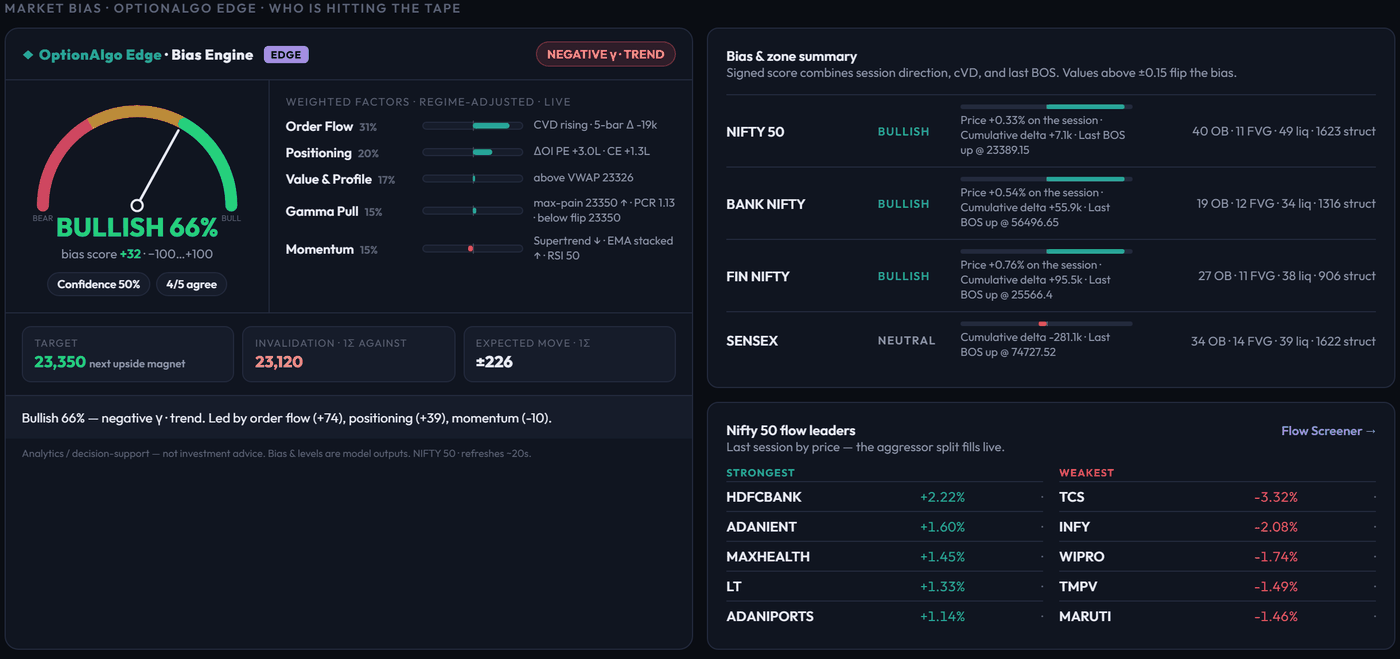Click the Value & Profile factor bar
The height and width of the screenshot is (659, 1400).
pyautogui.click(x=473, y=178)
